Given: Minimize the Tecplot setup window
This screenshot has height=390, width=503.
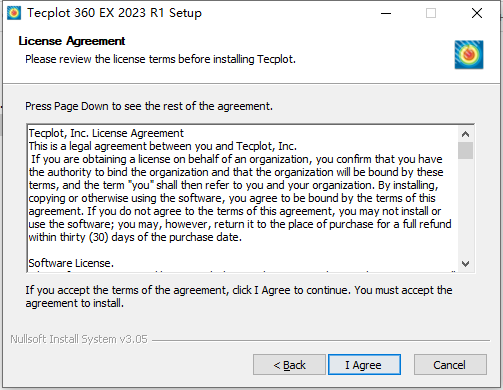Looking at the screenshot, I should pyautogui.click(x=386, y=13).
